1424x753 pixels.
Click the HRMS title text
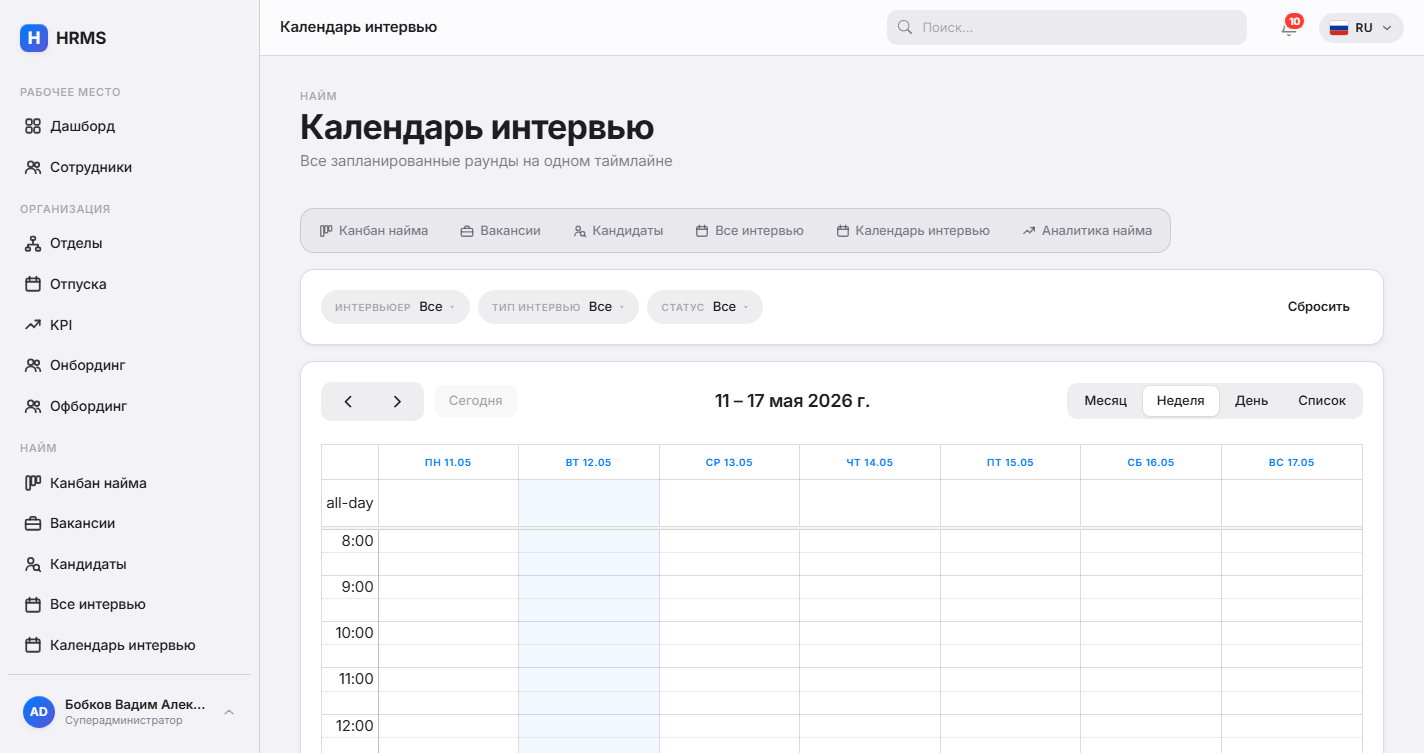(81, 38)
